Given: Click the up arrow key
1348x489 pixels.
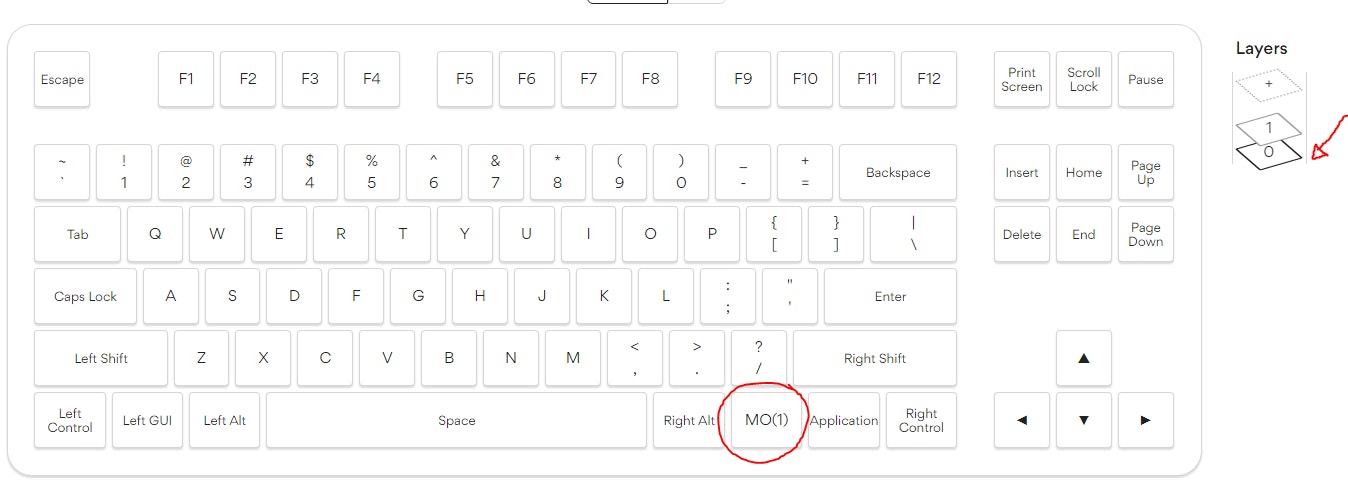Looking at the screenshot, I should pyautogui.click(x=1083, y=358).
